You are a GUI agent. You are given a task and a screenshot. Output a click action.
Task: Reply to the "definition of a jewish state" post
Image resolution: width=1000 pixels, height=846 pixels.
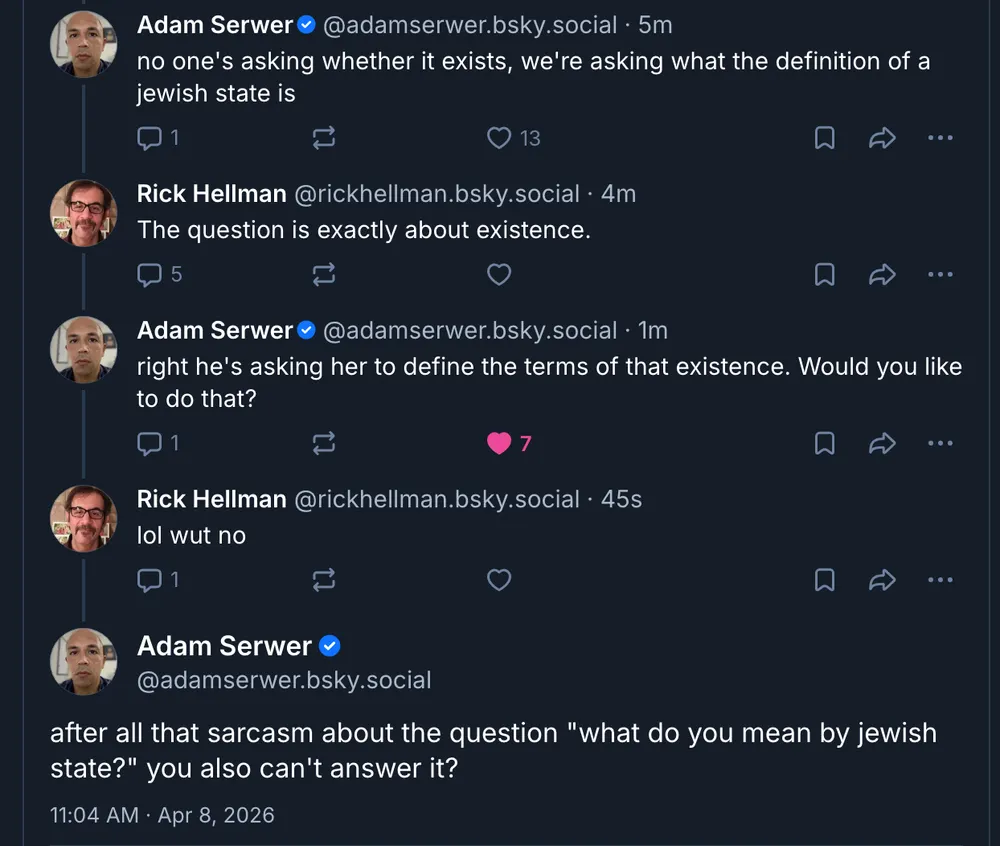click(x=149, y=138)
